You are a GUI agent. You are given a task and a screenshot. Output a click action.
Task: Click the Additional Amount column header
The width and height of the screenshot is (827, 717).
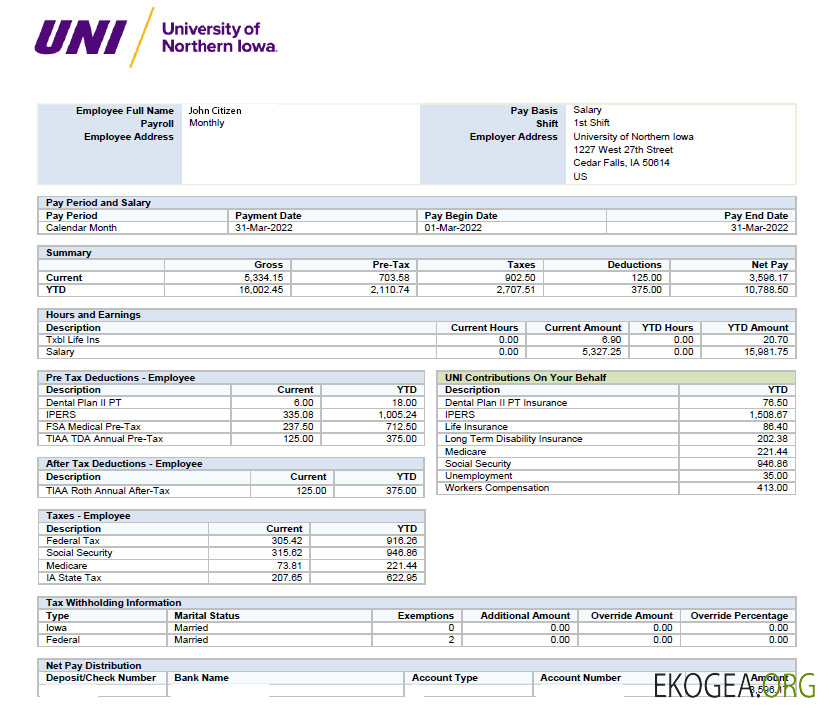coord(525,616)
